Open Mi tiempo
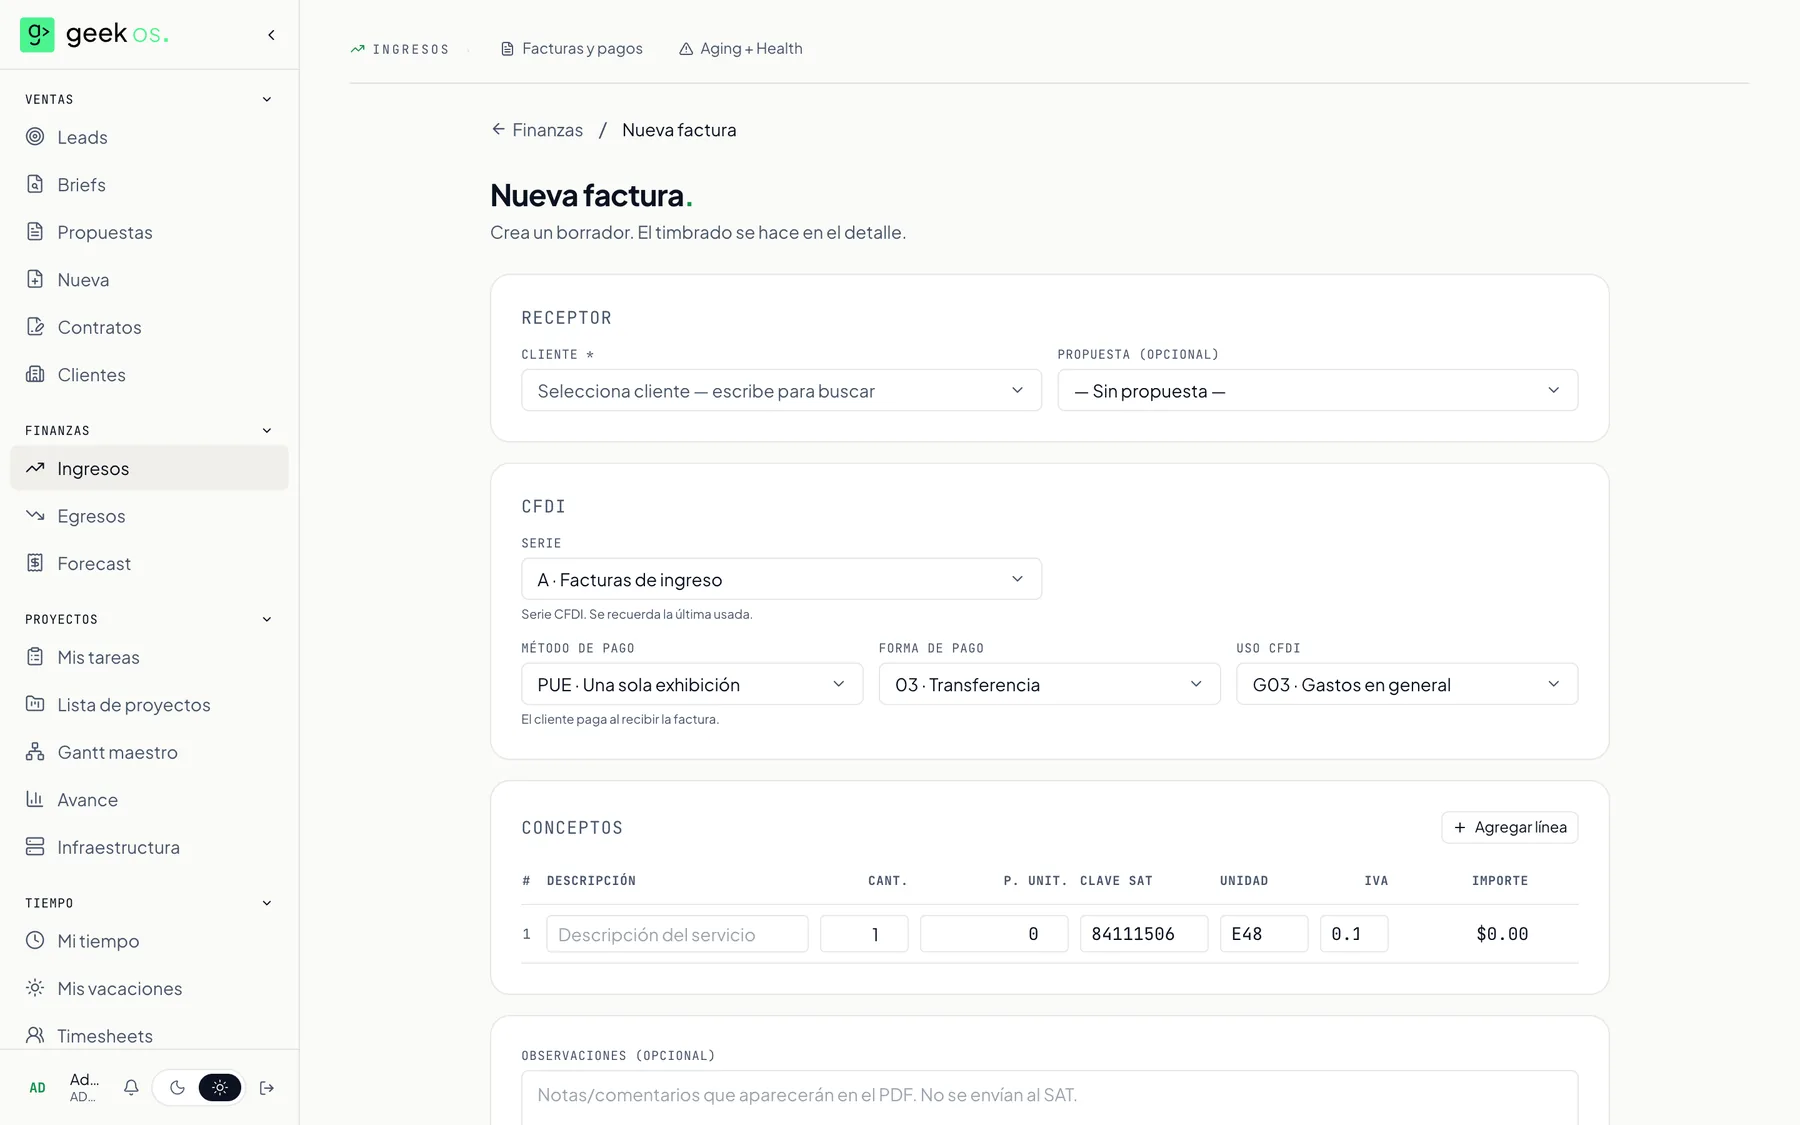This screenshot has width=1800, height=1125. coord(149,941)
